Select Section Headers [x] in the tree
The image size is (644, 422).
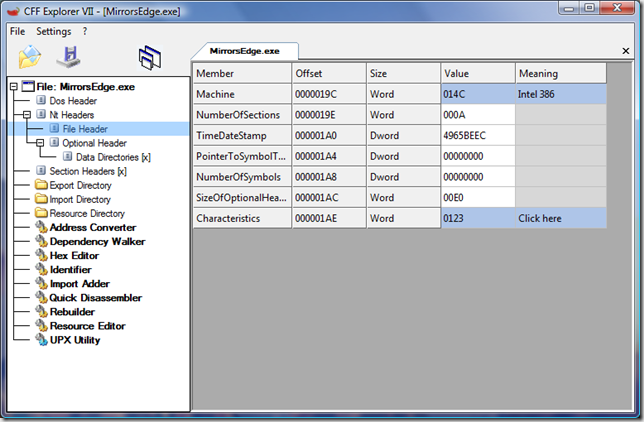(88, 171)
